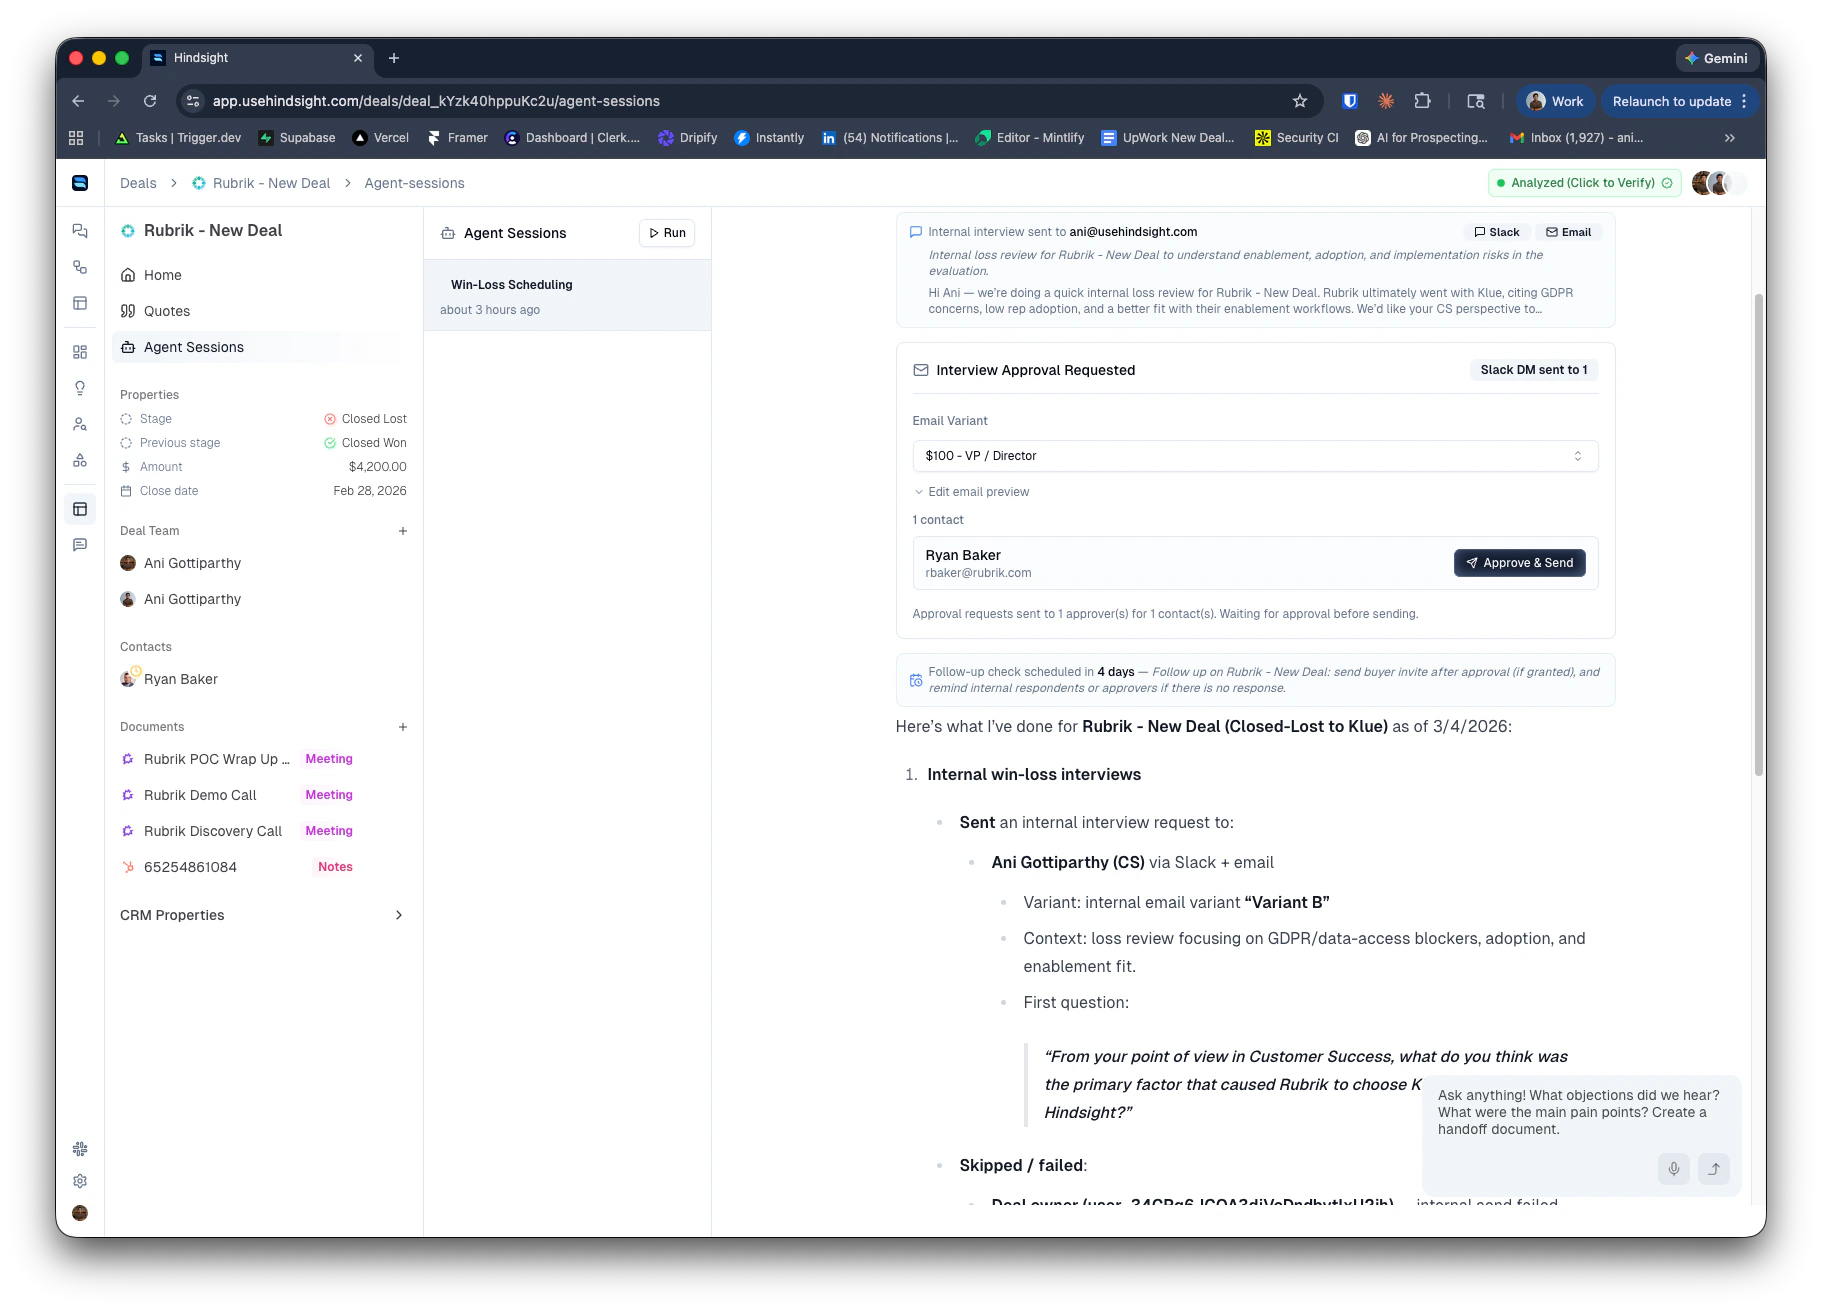Click the Deals breadcrumb

click(x=138, y=183)
